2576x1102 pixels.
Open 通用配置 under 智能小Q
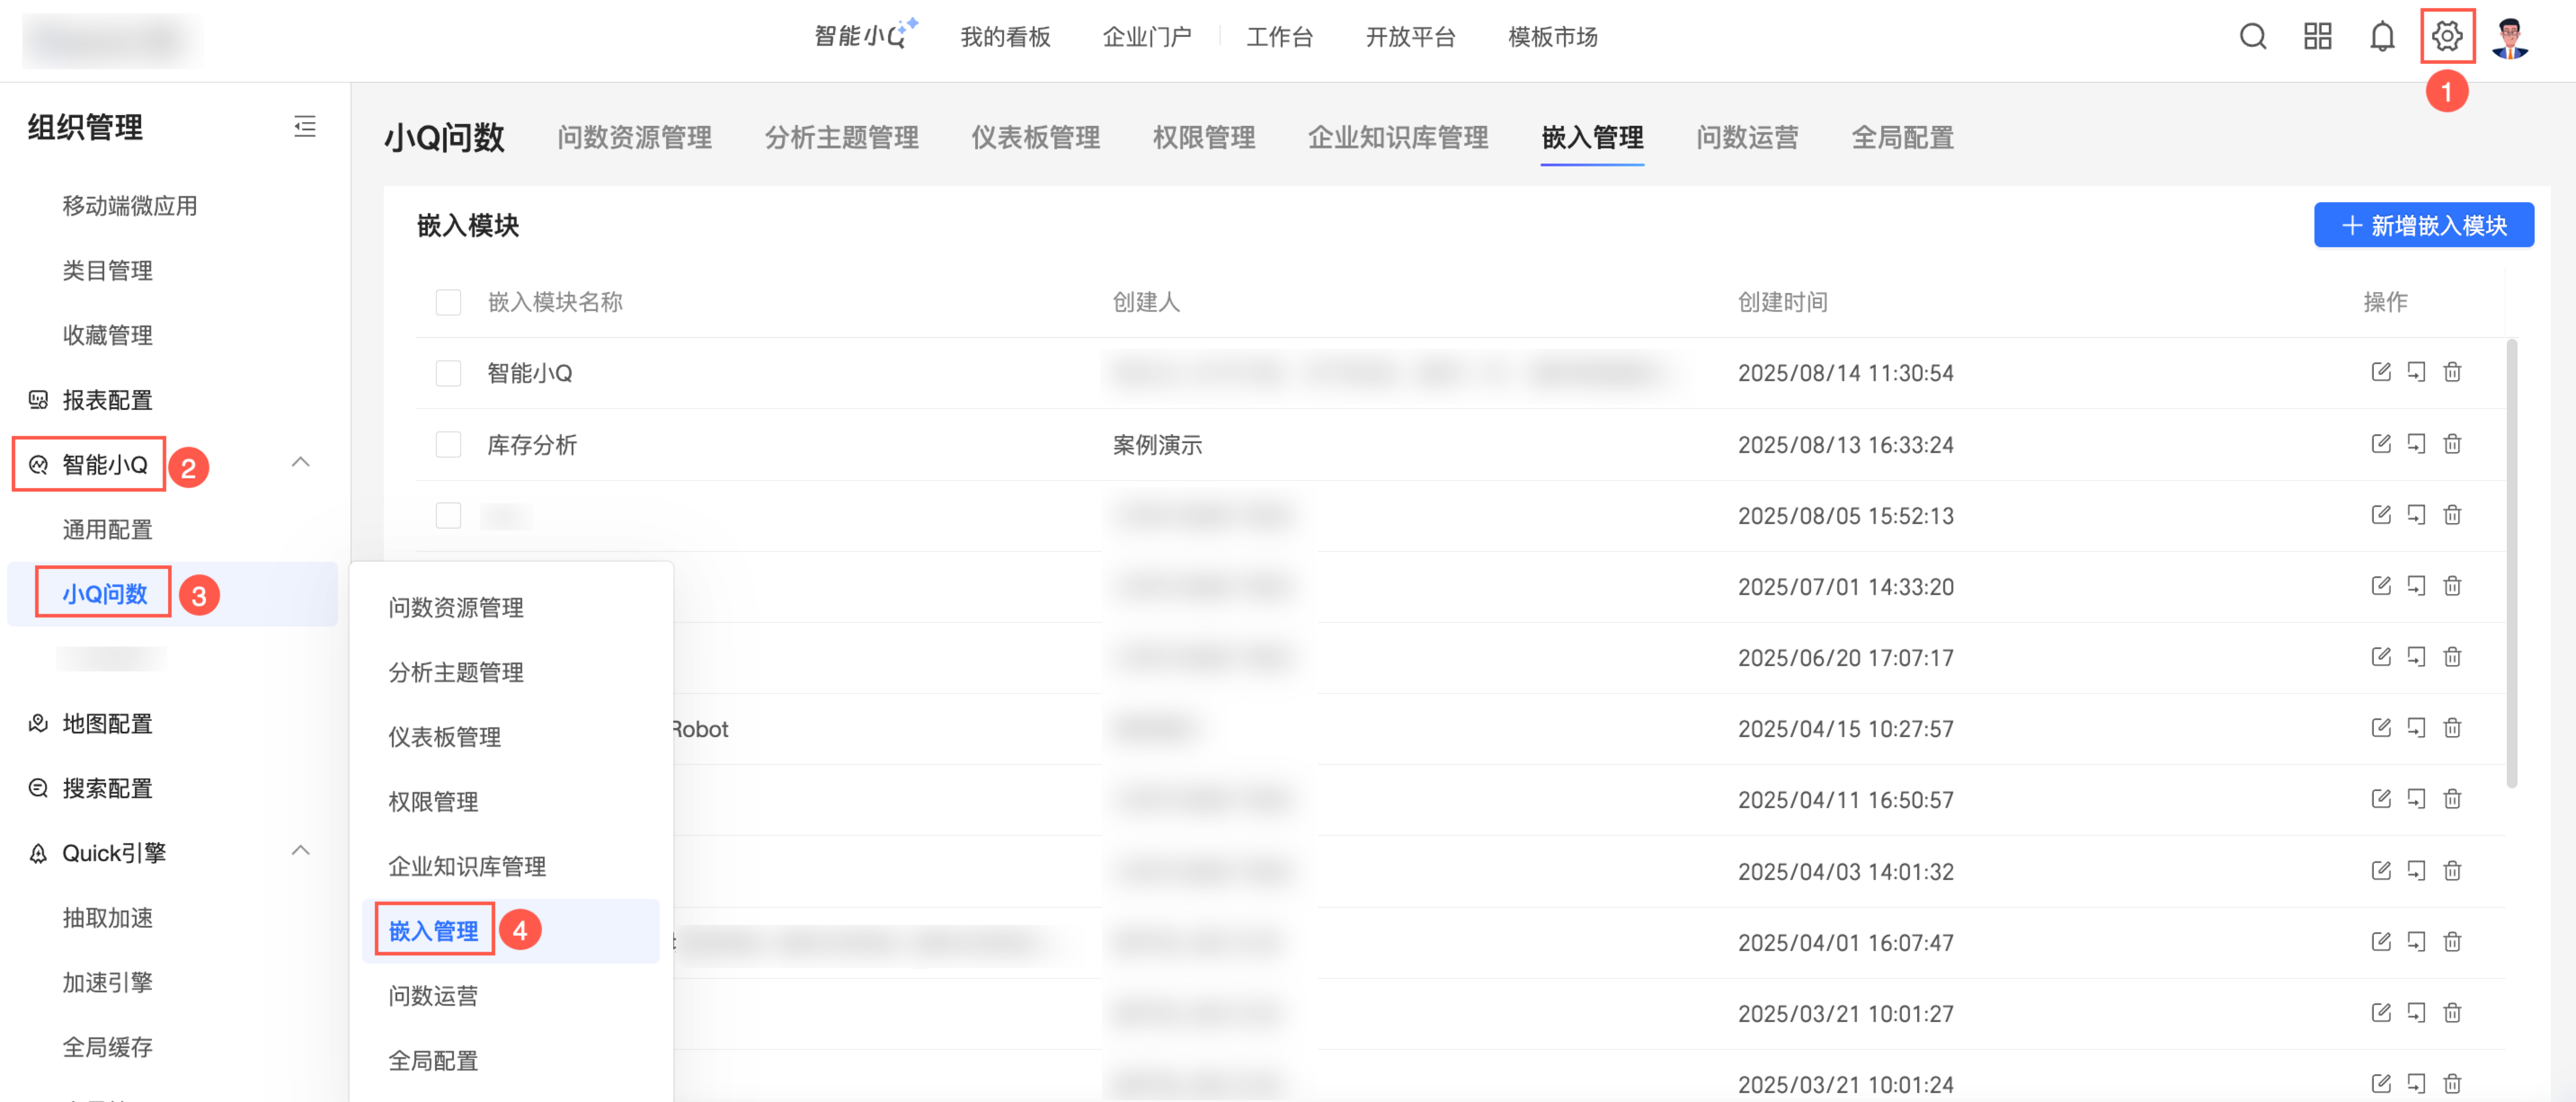107,529
